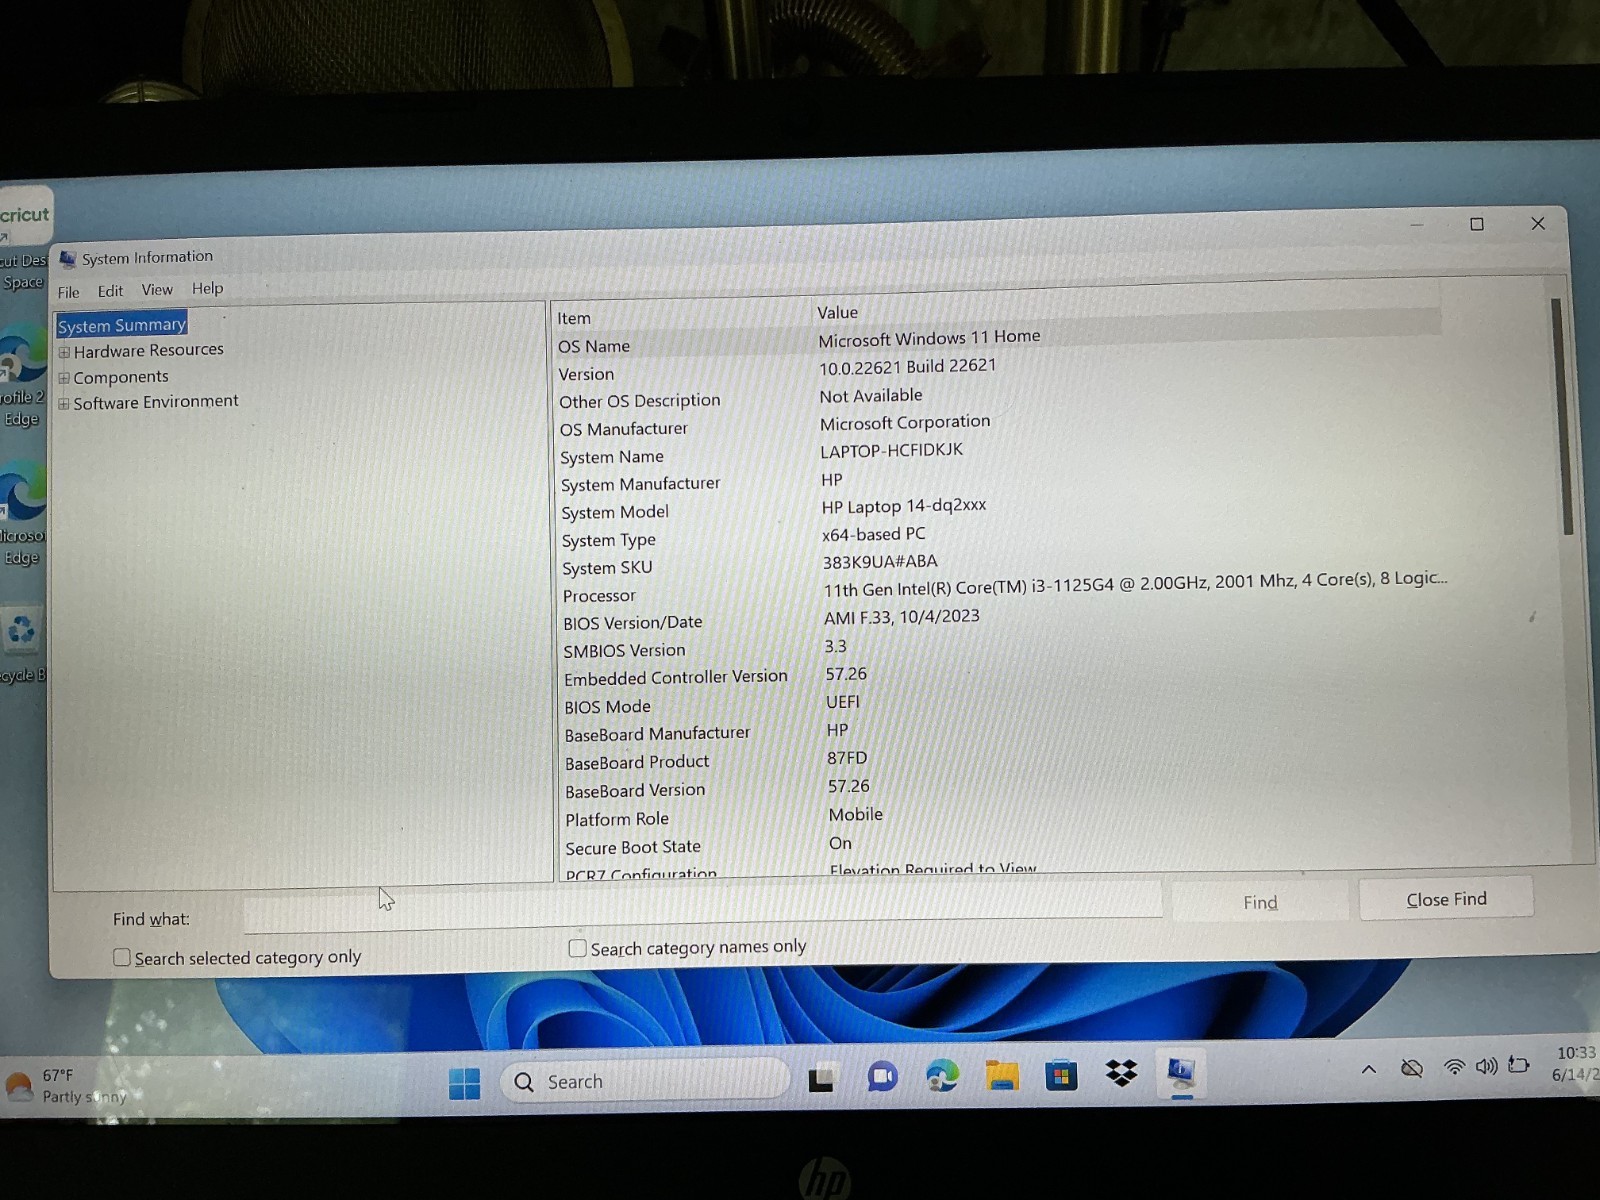Screen dimensions: 1600x1200
Task: Click the crossed-out cloud tray icon
Action: (x=1412, y=1068)
